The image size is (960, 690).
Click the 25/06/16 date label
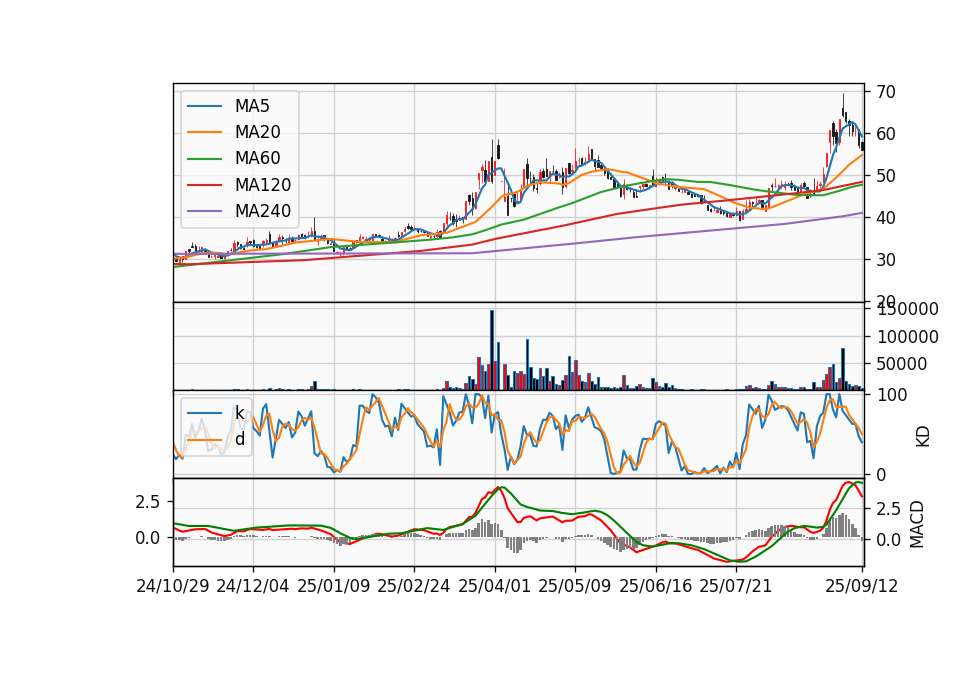click(656, 587)
